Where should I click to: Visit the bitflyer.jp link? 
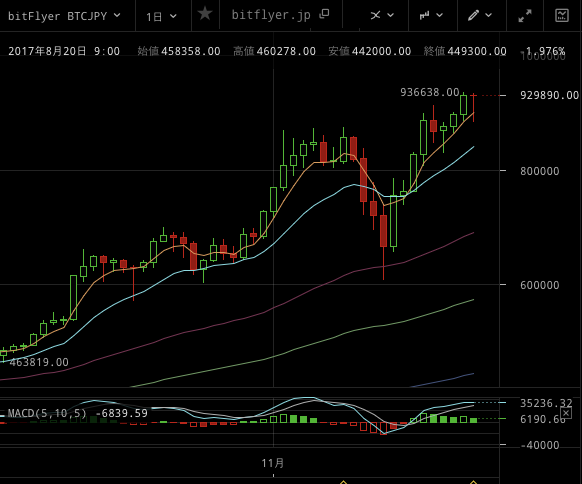click(x=271, y=15)
